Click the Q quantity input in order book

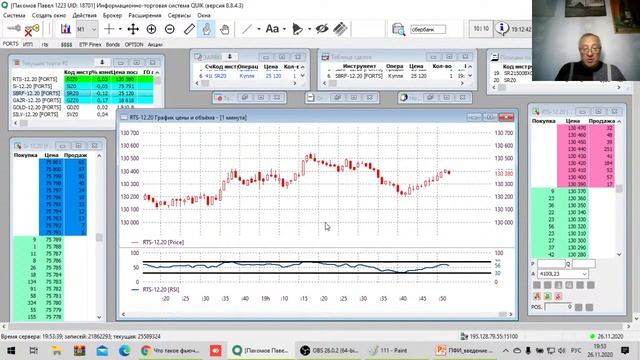pos(584,264)
